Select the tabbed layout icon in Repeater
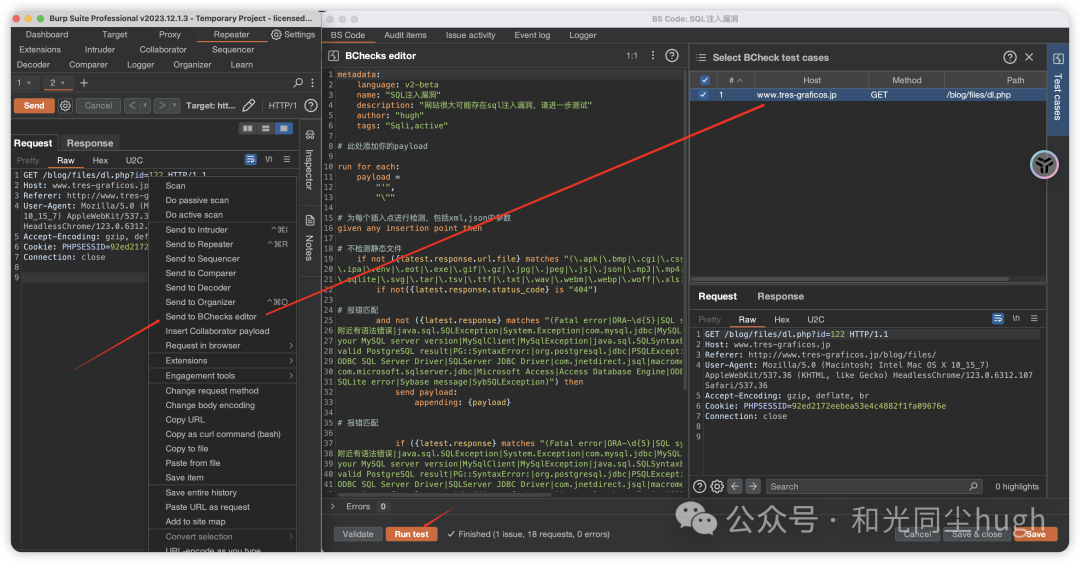Viewport: 1080px width, 563px height. (x=283, y=128)
